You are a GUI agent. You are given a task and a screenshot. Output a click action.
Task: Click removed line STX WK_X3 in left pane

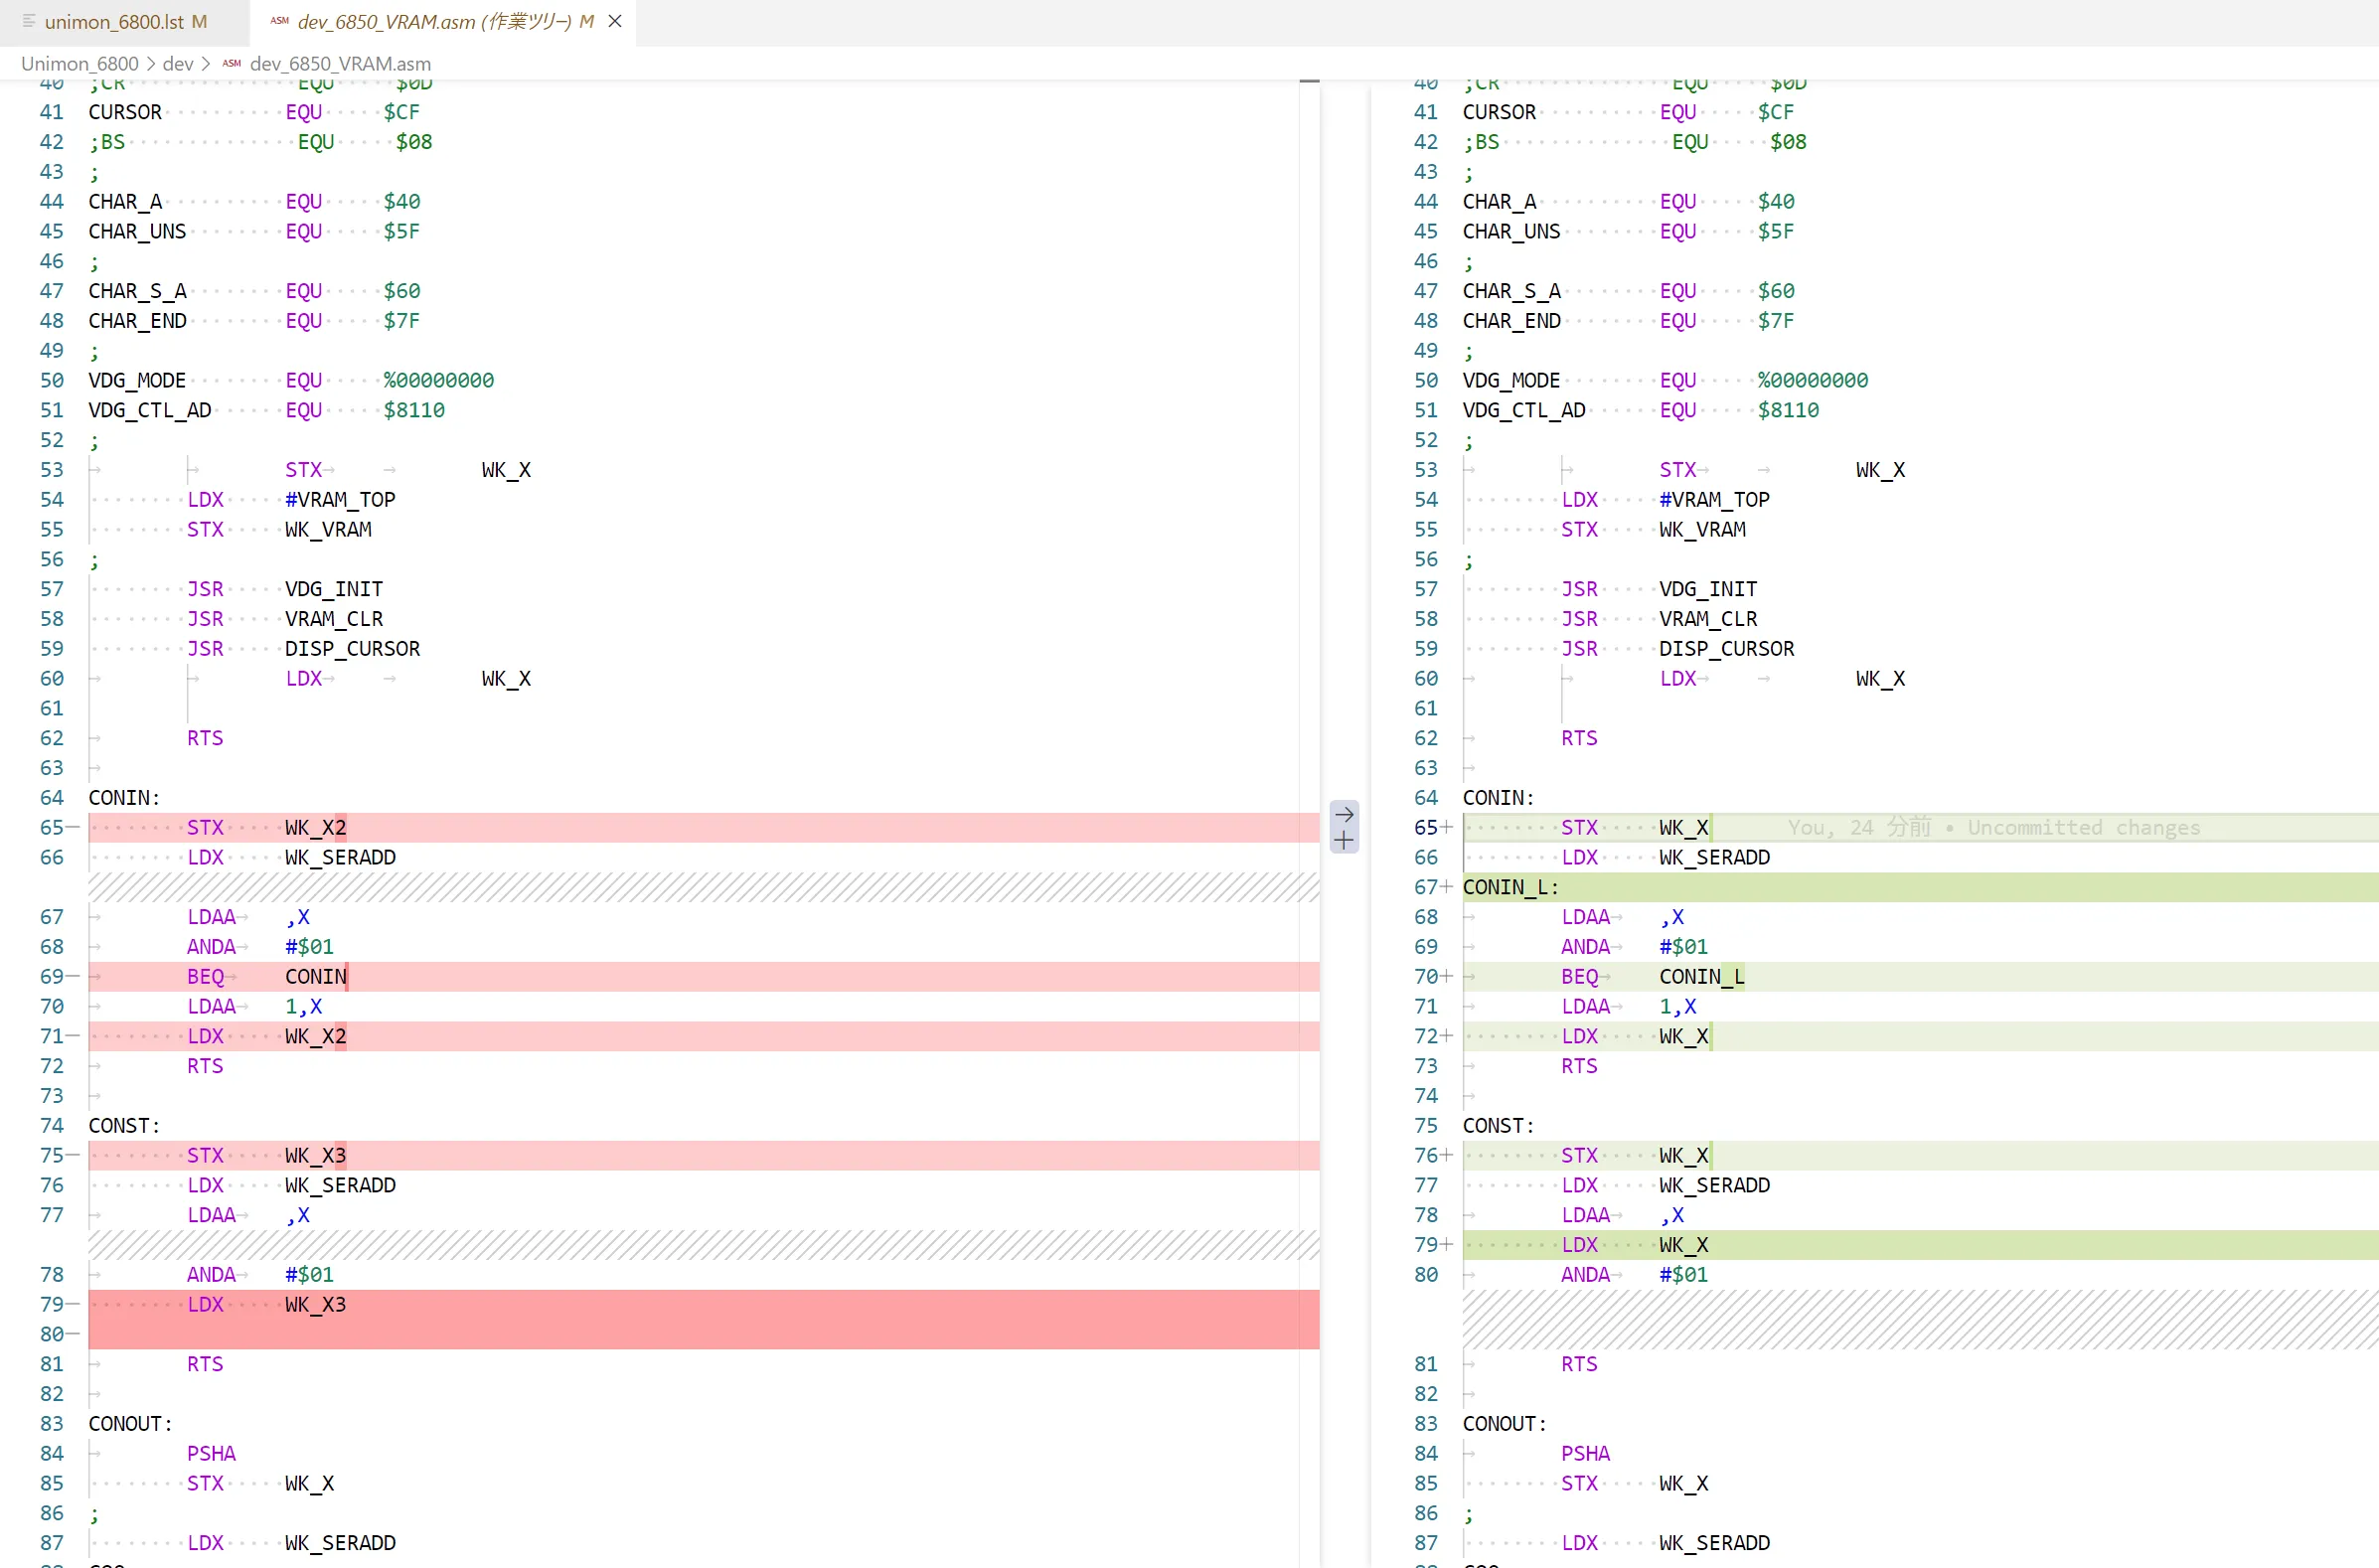(704, 1155)
